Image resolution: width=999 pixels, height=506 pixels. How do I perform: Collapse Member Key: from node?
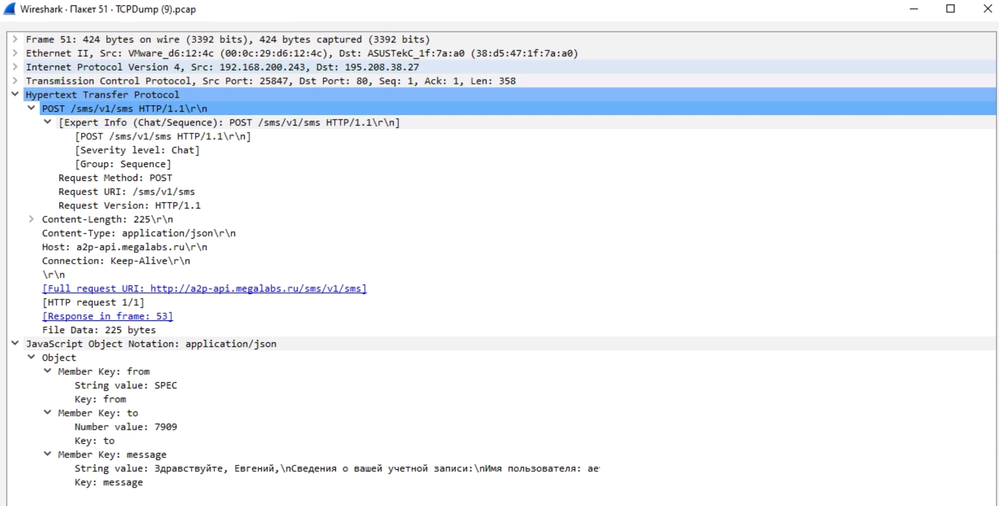click(47, 372)
